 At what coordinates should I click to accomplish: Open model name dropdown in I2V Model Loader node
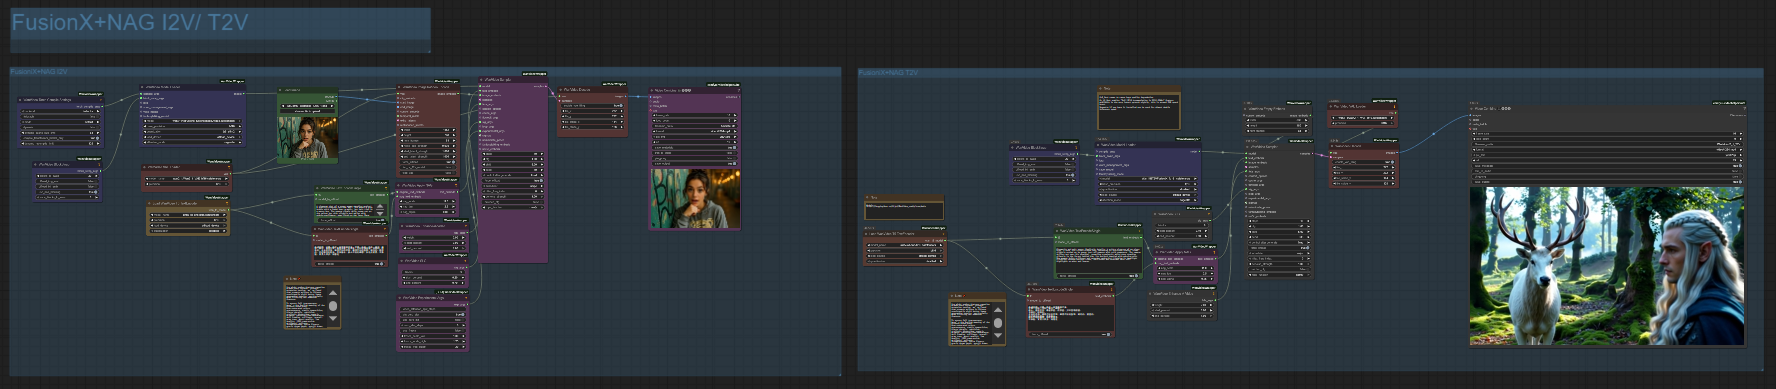click(193, 122)
